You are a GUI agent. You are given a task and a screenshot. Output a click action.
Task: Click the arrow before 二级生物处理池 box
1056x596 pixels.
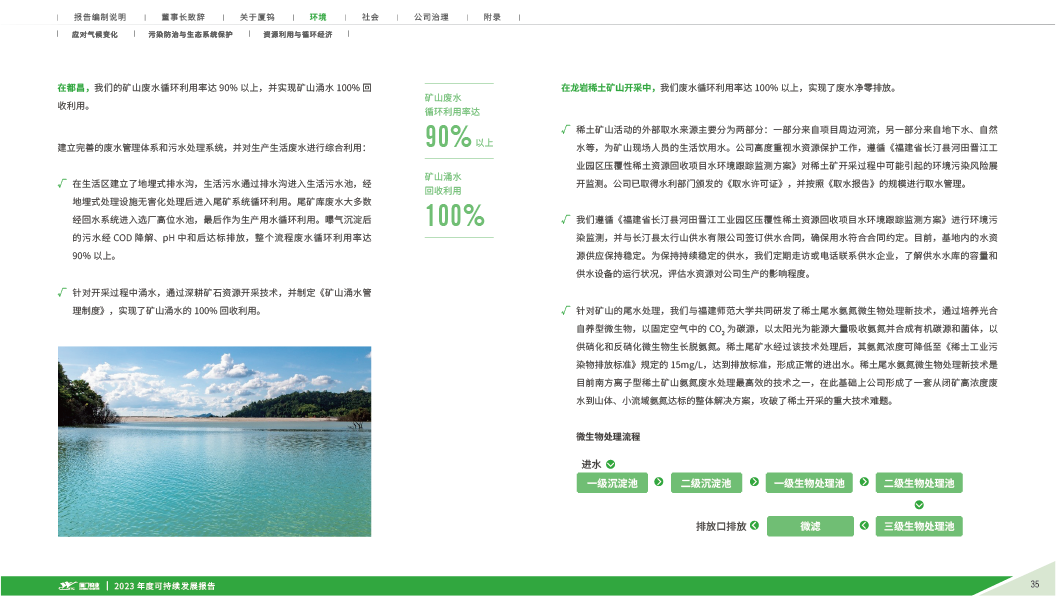tap(863, 482)
